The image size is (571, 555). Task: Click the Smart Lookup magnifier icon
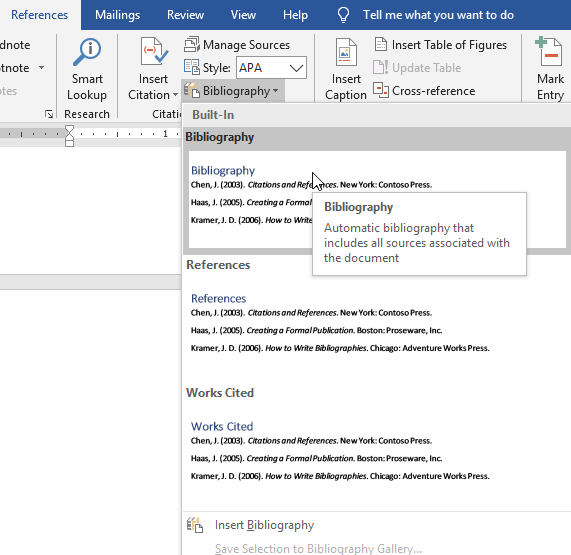click(x=87, y=52)
